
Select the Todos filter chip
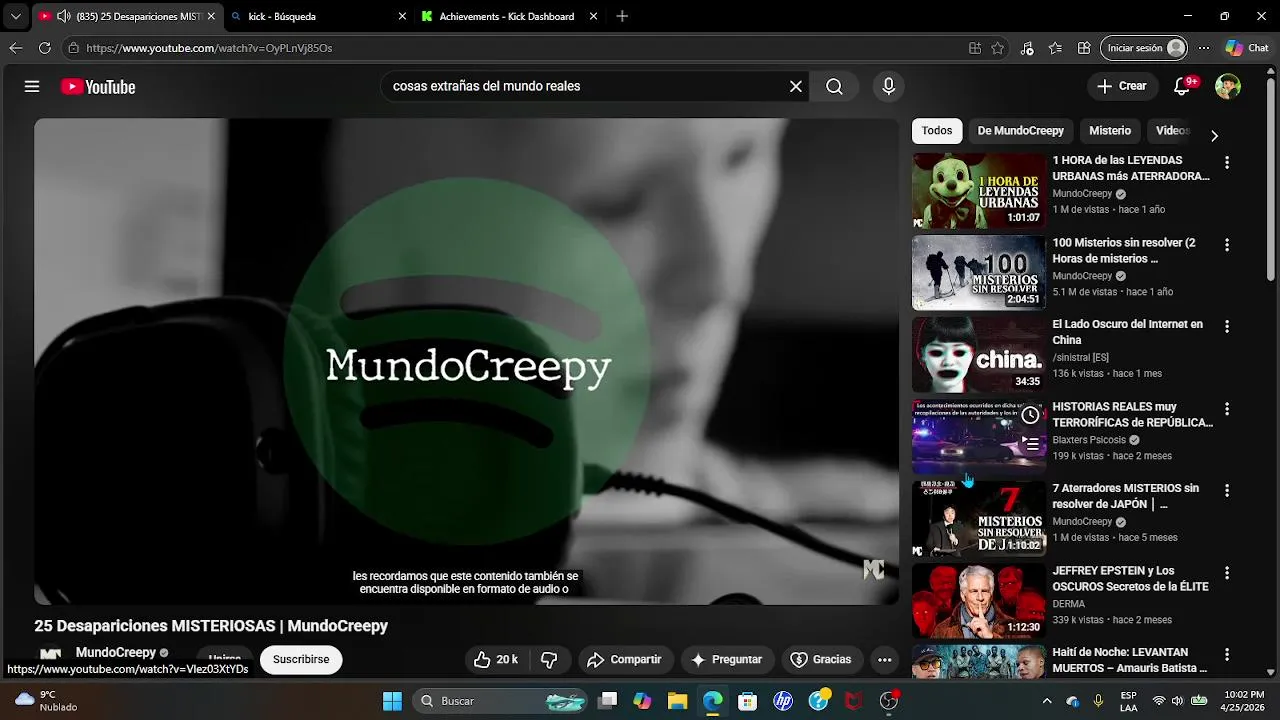point(937,131)
